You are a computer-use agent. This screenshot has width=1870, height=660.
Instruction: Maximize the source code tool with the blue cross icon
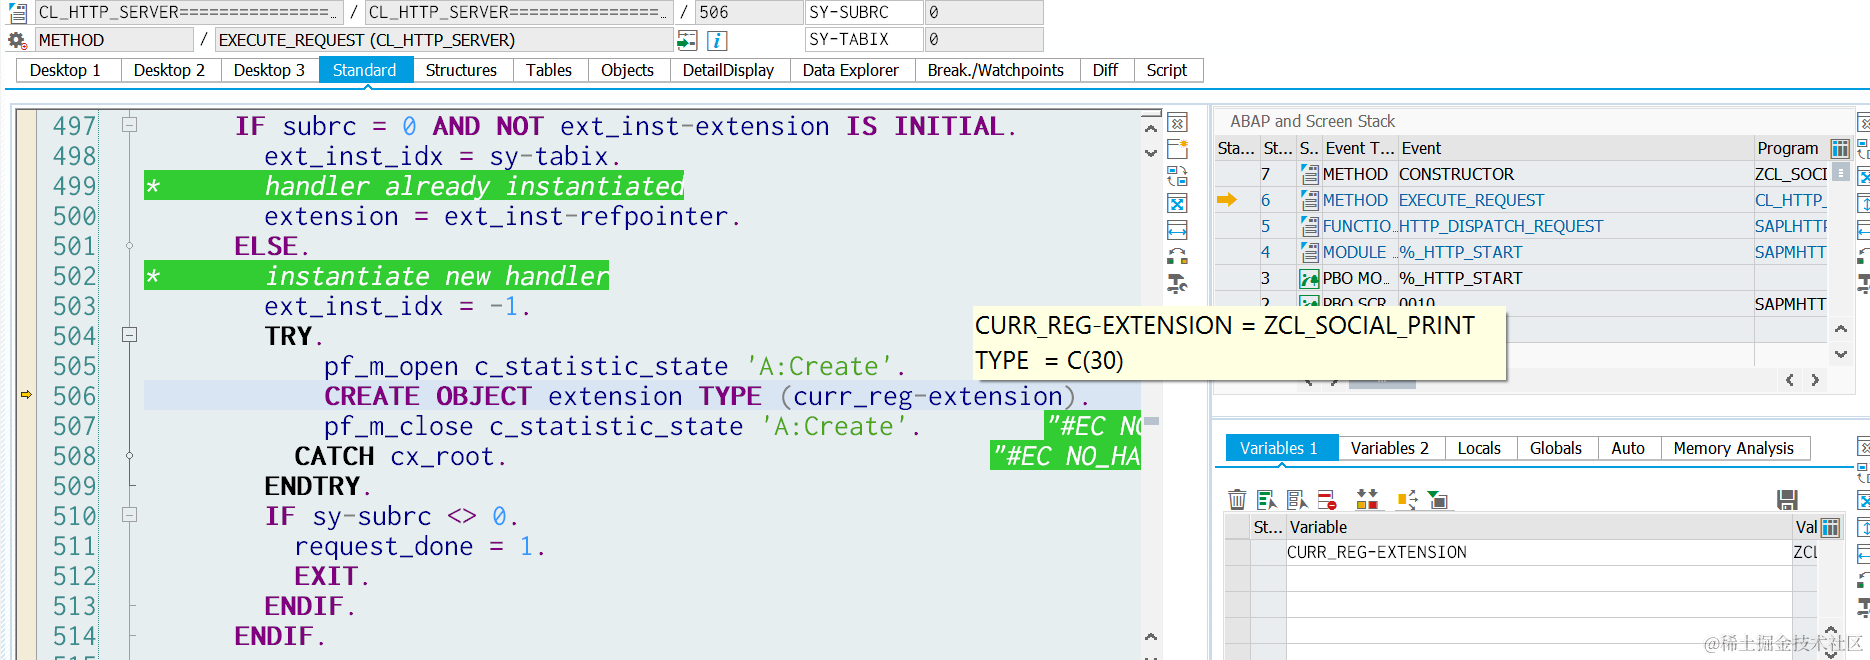pyautogui.click(x=1178, y=204)
